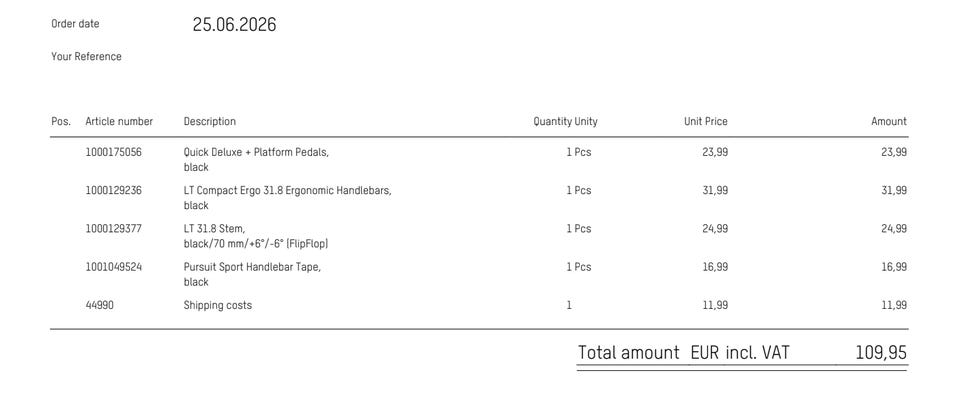
Task: Click the 'Amount' column header
Action: 889,121
